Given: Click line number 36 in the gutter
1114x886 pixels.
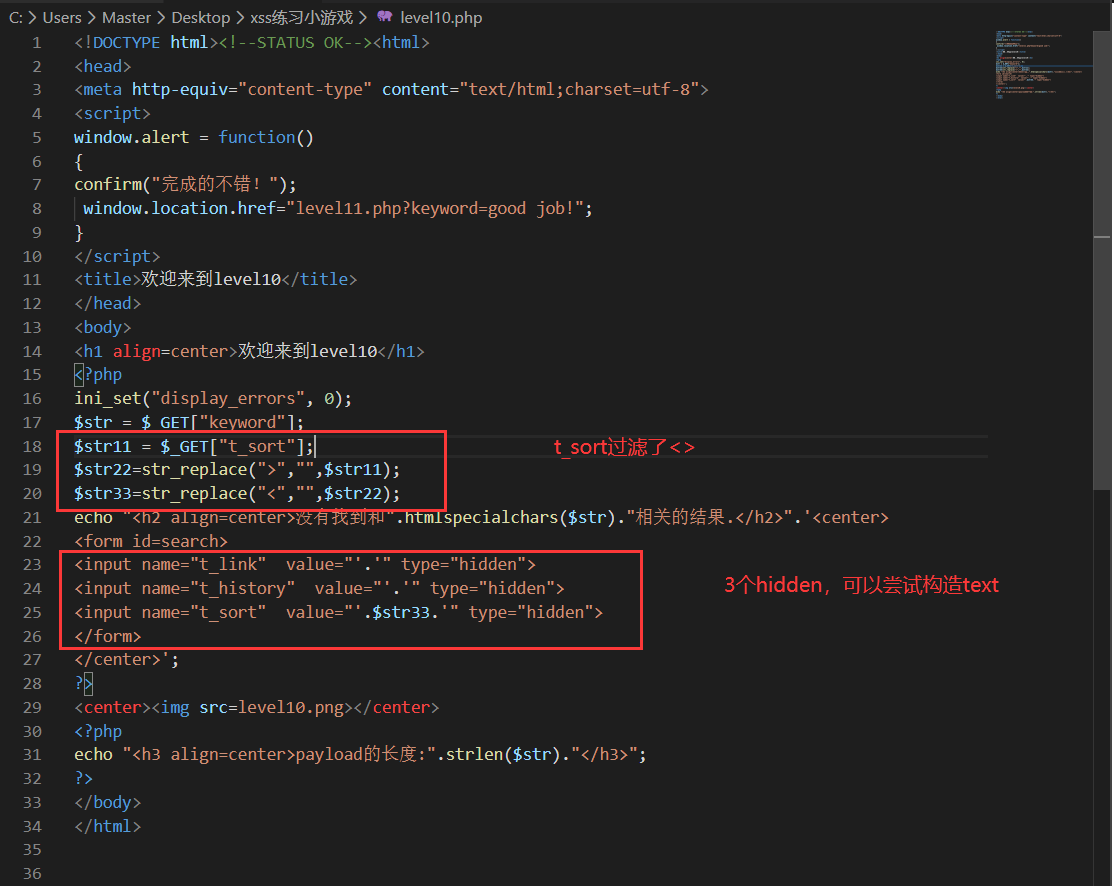Looking at the screenshot, I should [33, 873].
